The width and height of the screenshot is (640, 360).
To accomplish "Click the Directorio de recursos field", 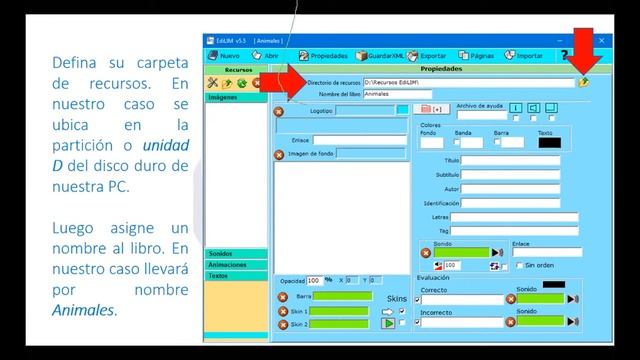I will [x=469, y=82].
